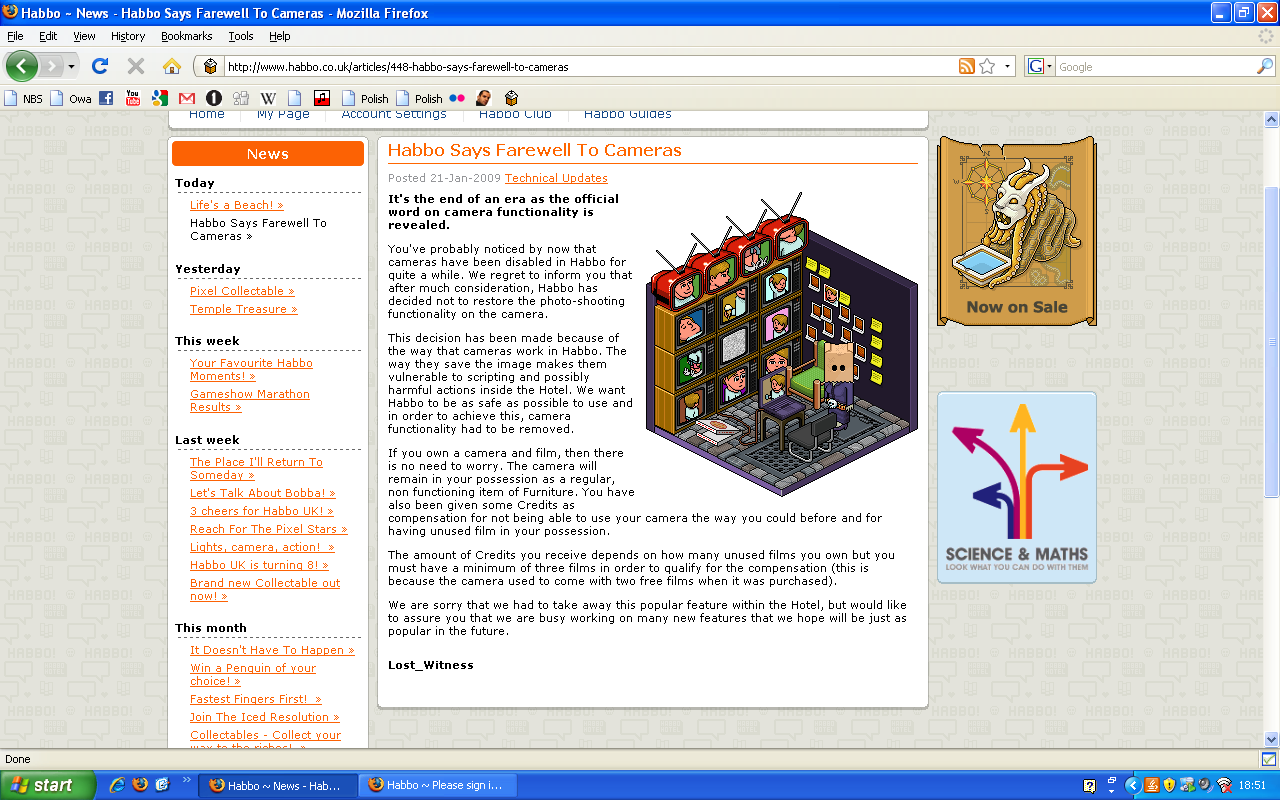Screen dimensions: 1280x800
Task: Click the RSS feed icon in address bar
Action: [966, 67]
